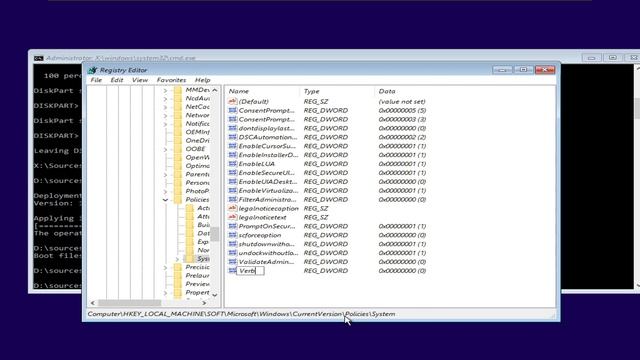Maximize the Registry Editor window
The width and height of the screenshot is (640, 360).
pyautogui.click(x=523, y=70)
